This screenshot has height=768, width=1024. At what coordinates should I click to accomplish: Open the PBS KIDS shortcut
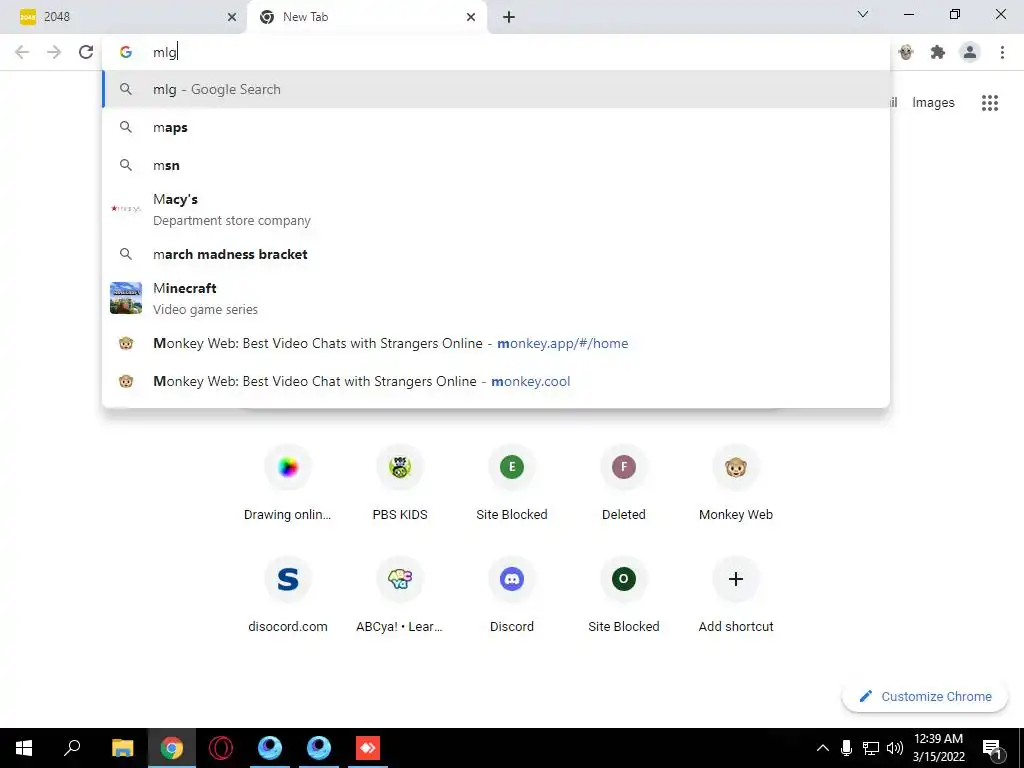[400, 483]
